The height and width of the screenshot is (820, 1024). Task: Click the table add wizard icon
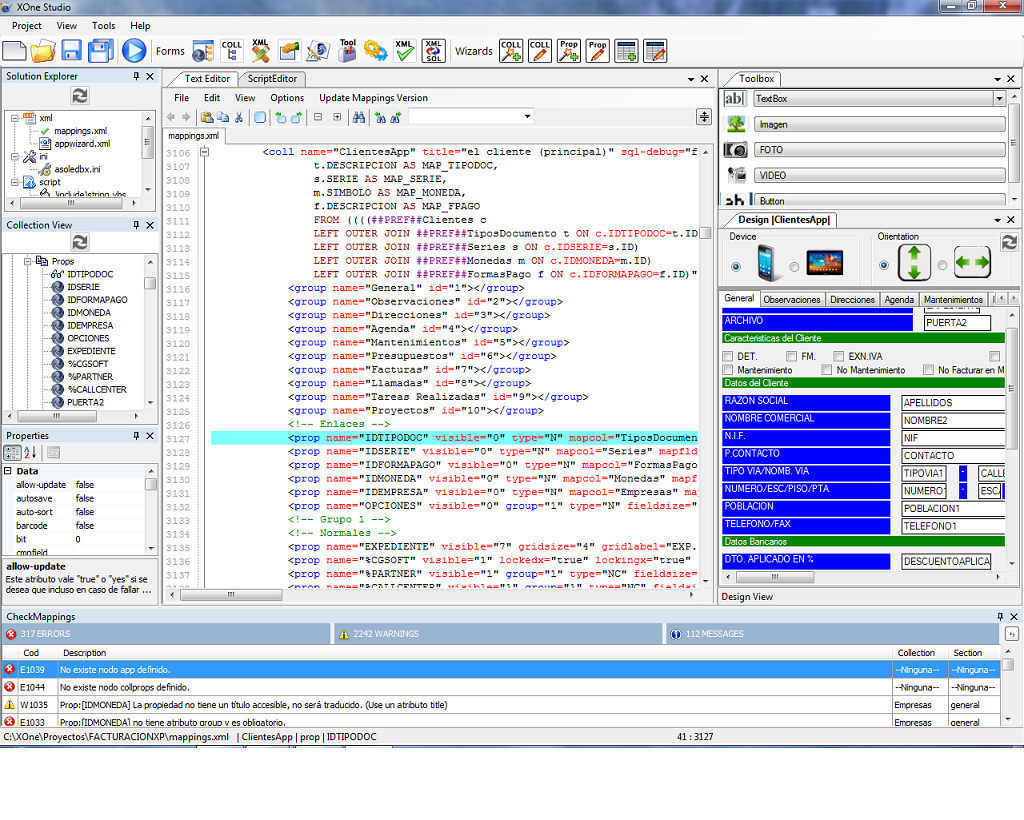pyautogui.click(x=626, y=51)
